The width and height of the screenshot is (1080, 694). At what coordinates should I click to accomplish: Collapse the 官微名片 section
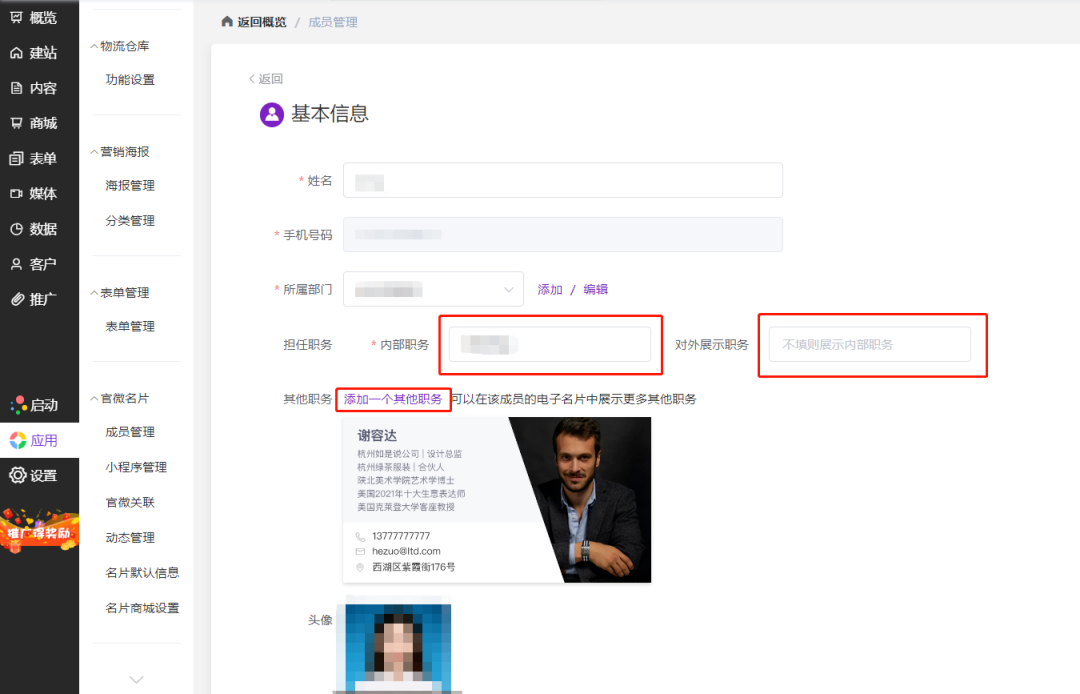[95, 398]
